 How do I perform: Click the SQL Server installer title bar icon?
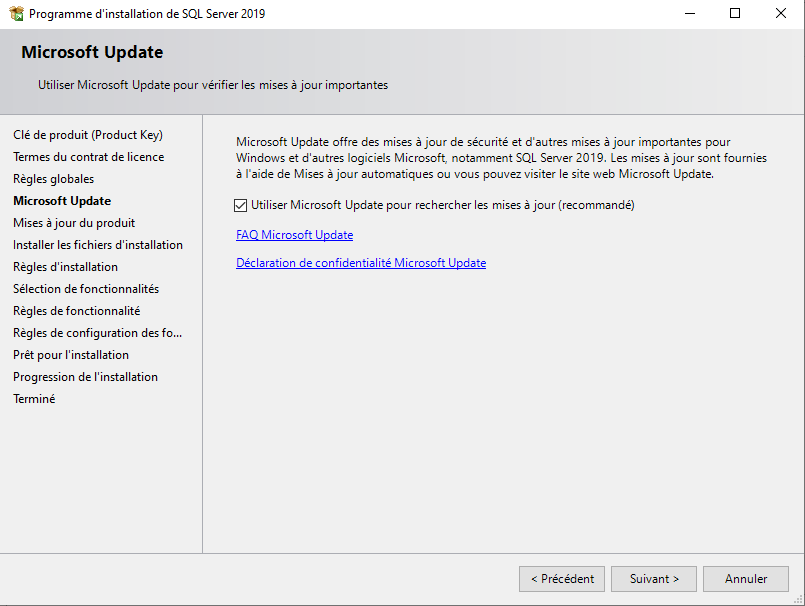pos(16,14)
